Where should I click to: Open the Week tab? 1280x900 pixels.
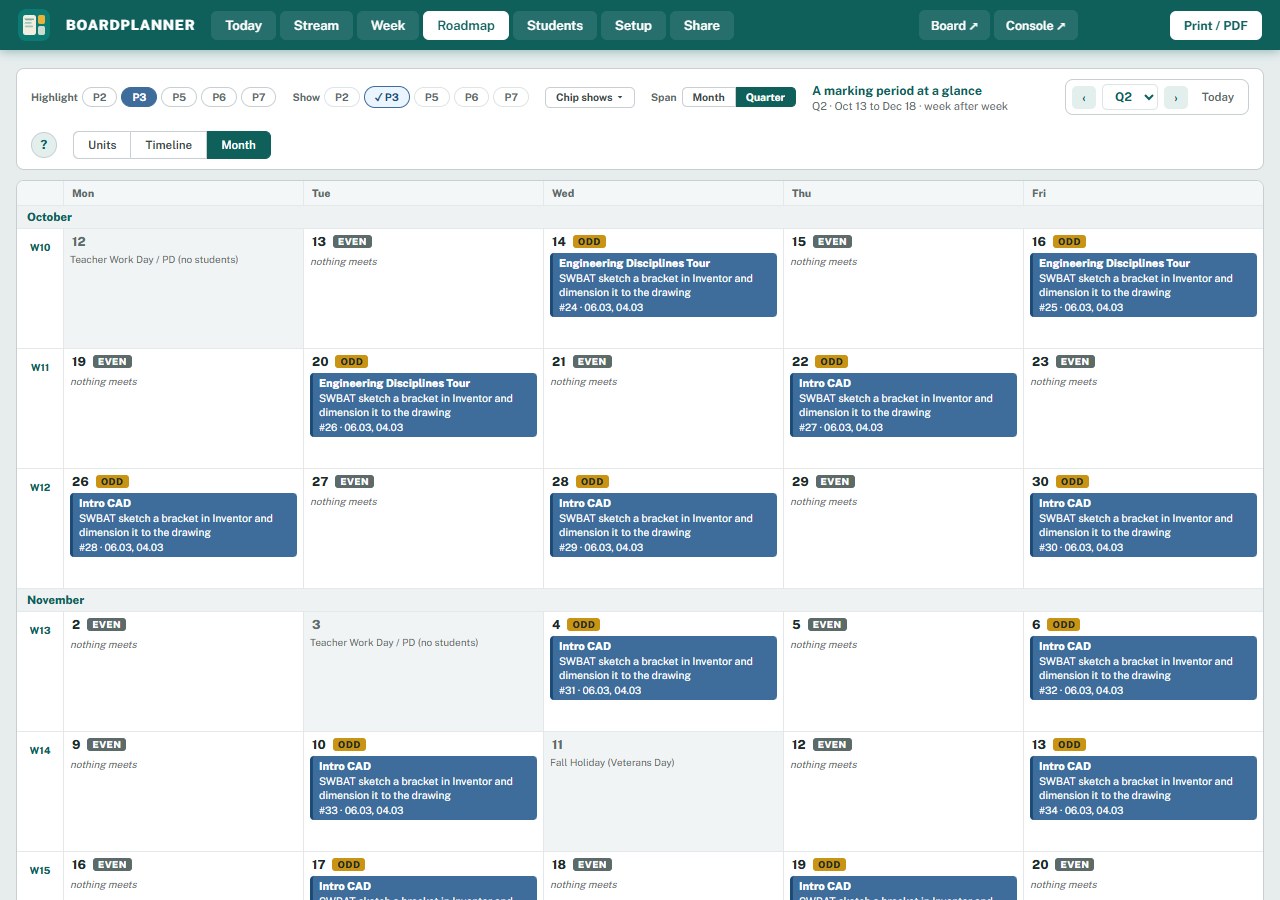pyautogui.click(x=388, y=25)
